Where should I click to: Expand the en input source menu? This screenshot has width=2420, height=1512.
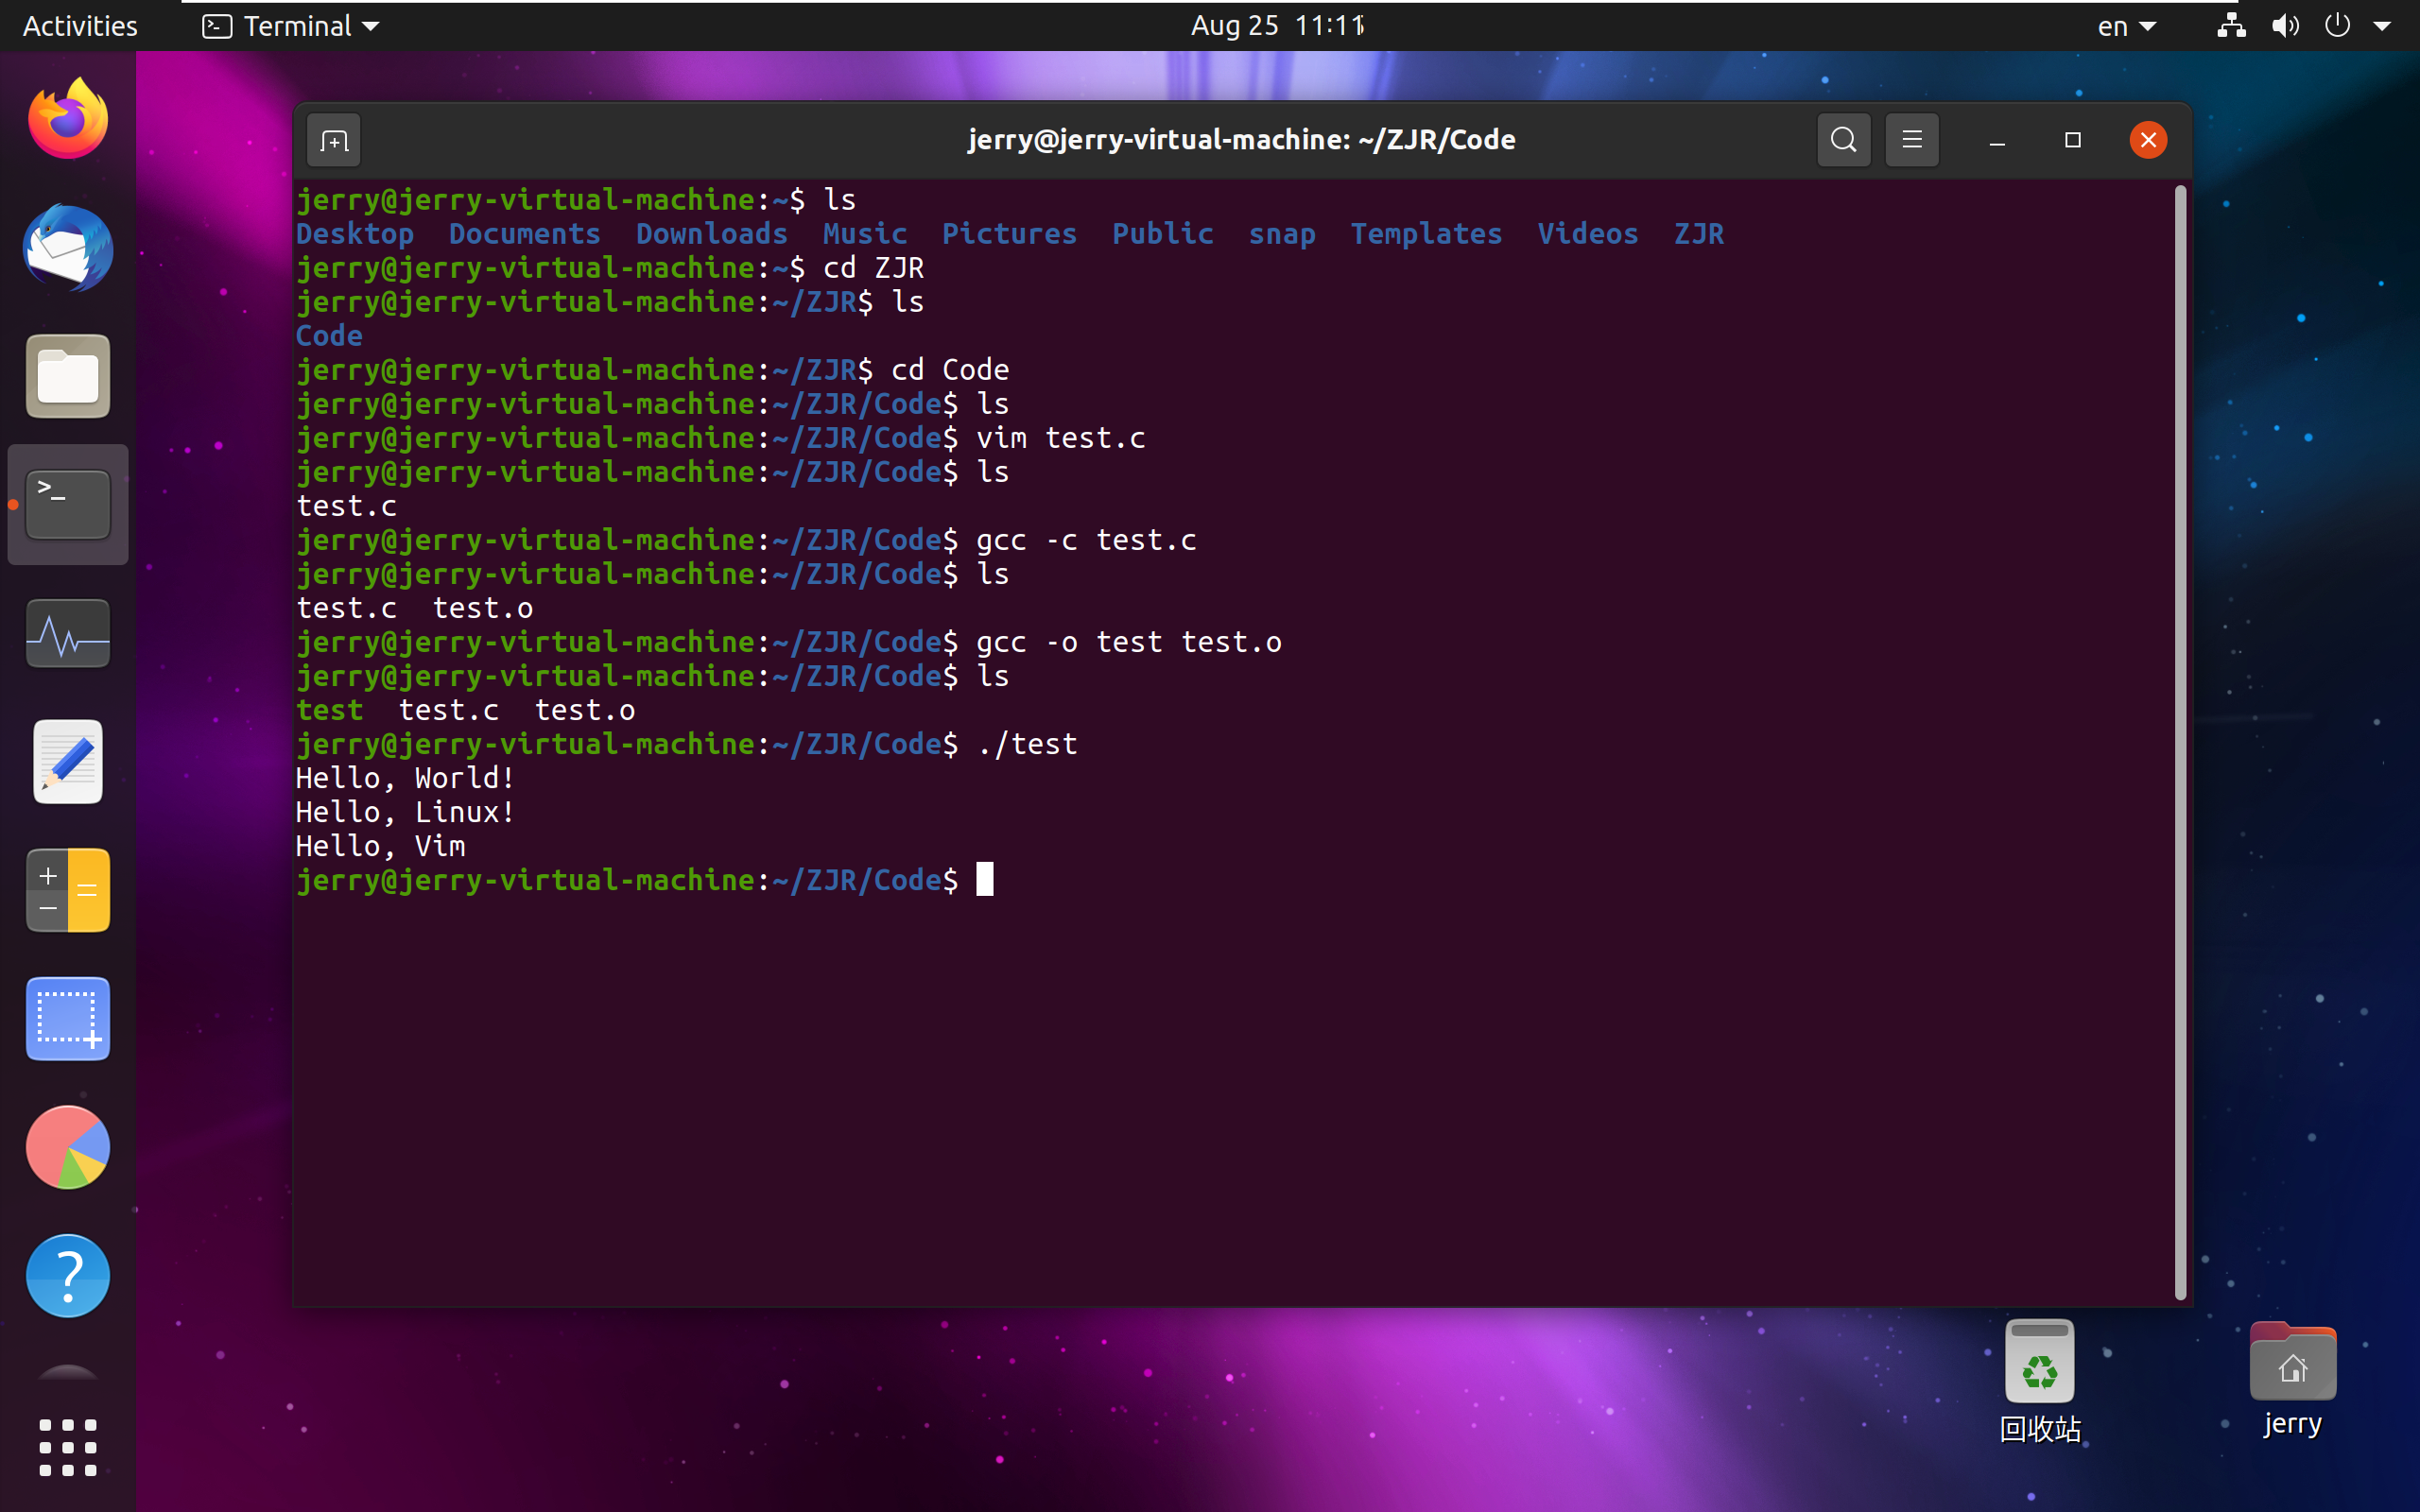pyautogui.click(x=2125, y=26)
